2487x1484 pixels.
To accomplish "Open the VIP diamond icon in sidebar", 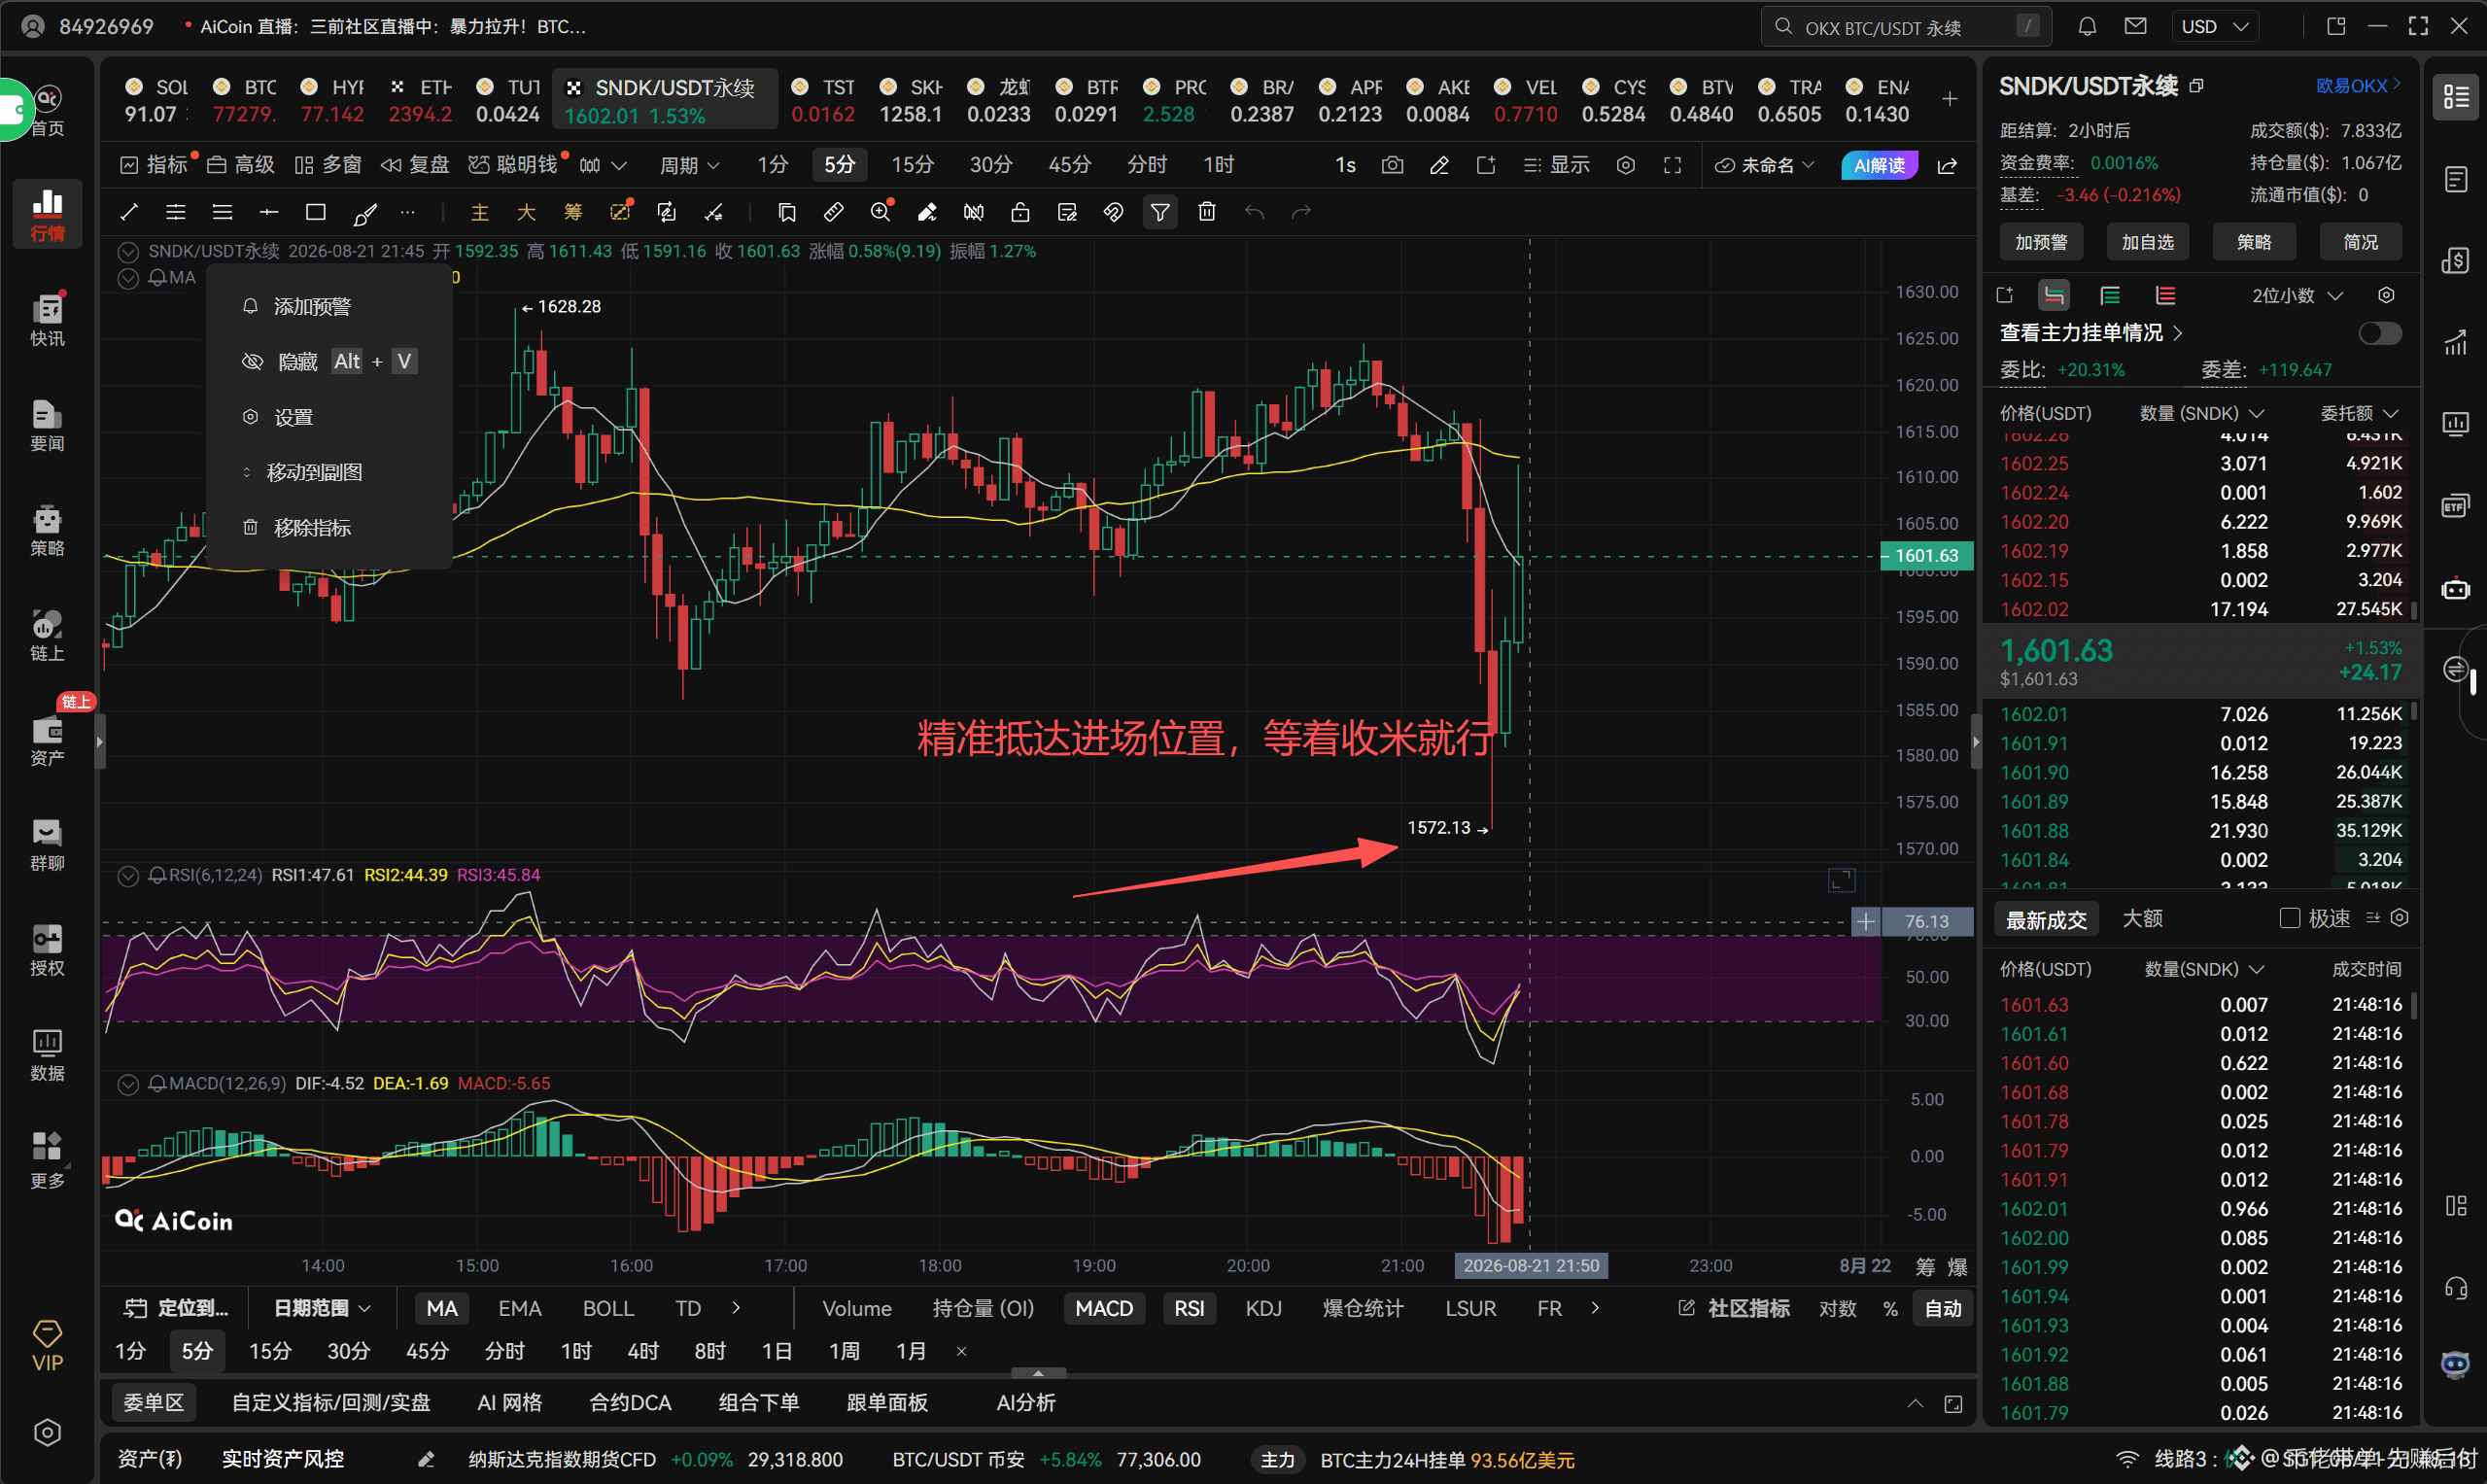I will coord(47,1346).
